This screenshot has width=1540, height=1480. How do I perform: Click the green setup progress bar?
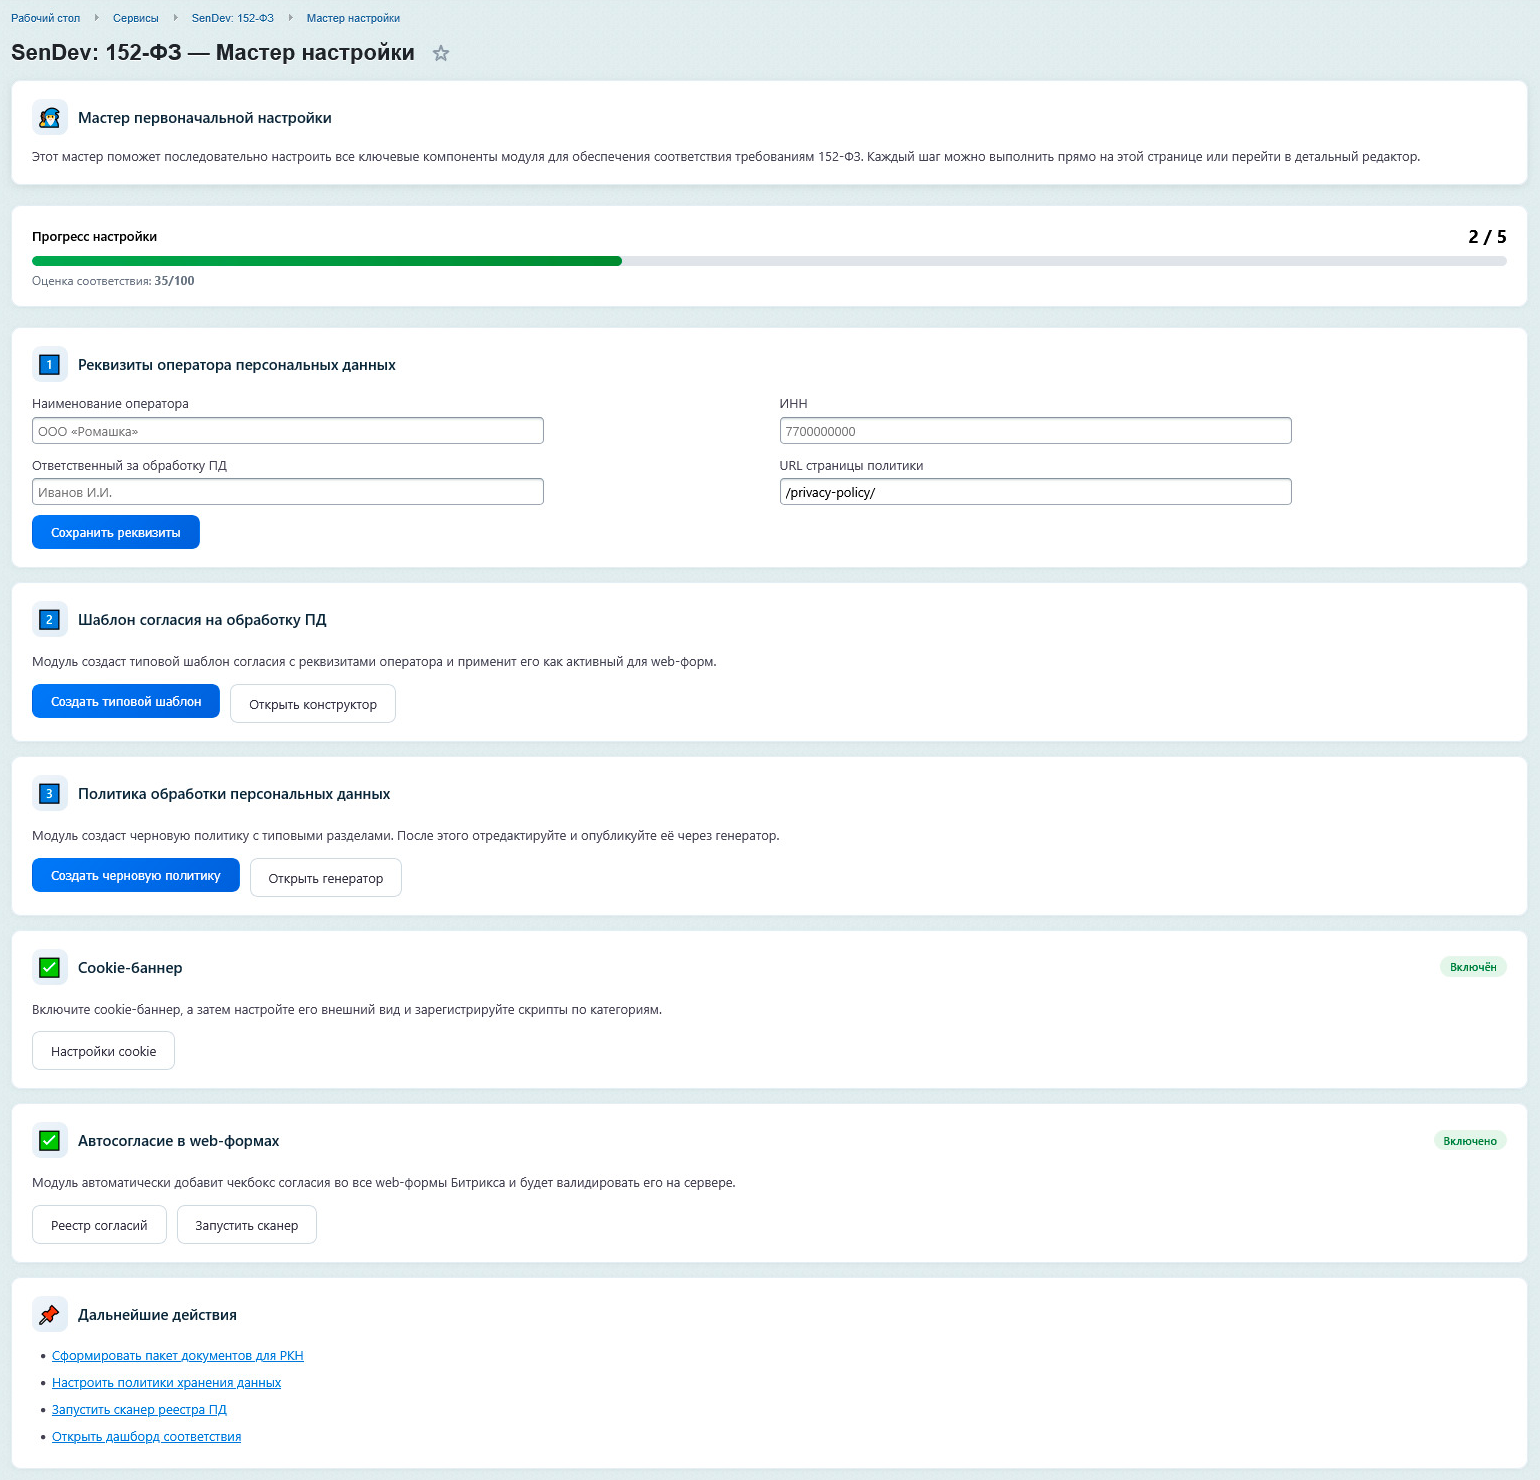coord(327,261)
